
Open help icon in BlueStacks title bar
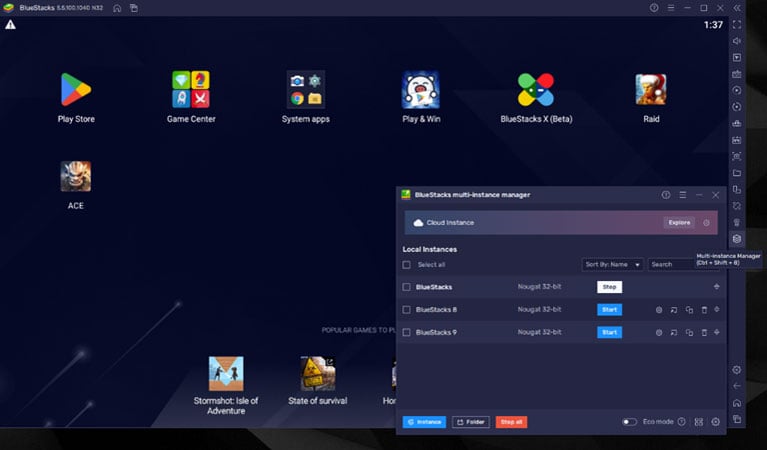pyautogui.click(x=654, y=8)
